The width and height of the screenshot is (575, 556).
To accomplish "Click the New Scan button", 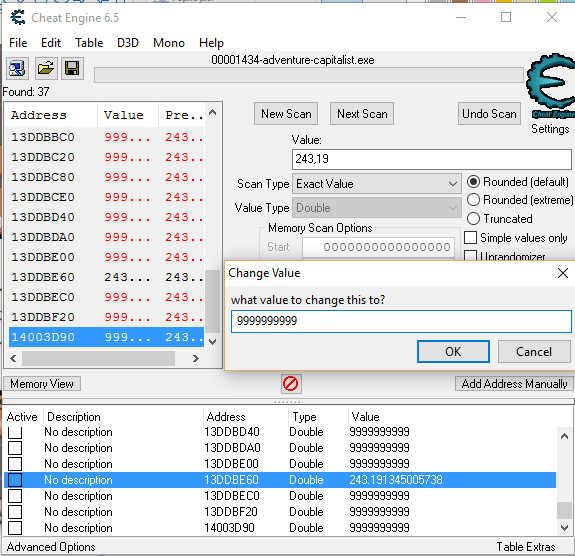I will pyautogui.click(x=286, y=114).
